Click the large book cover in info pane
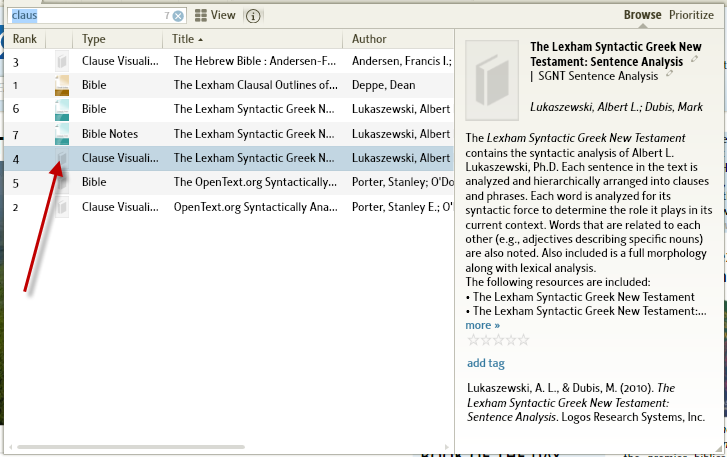Screen dimensions: 727x457 [x=492, y=80]
